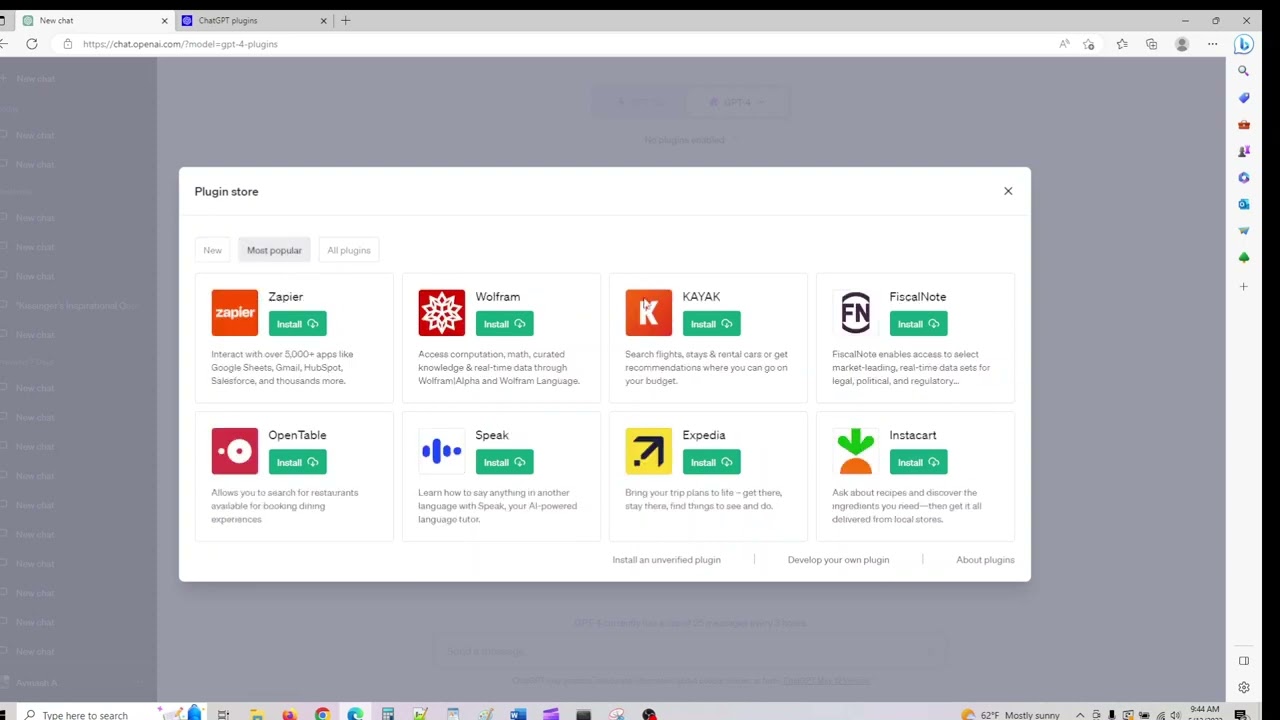1280x720 pixels.
Task: Open the Favorites list
Action: click(1122, 44)
